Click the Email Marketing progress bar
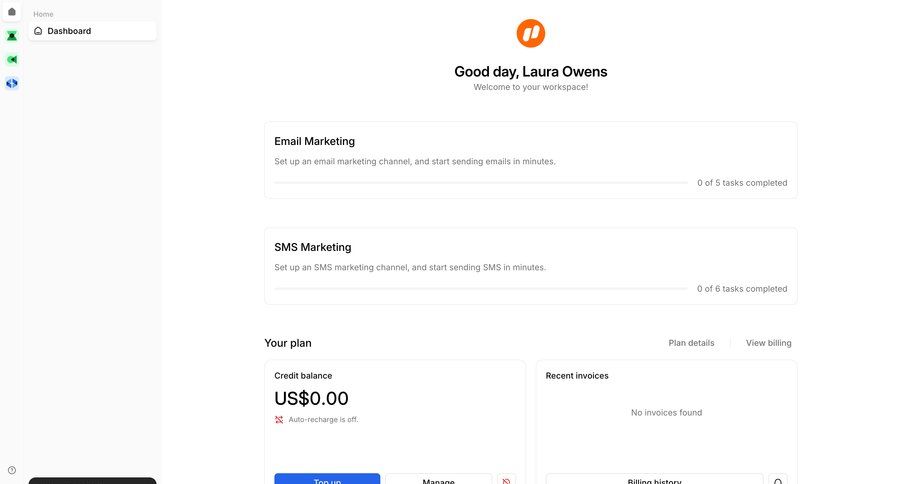The image size is (900, 484). coord(480,183)
